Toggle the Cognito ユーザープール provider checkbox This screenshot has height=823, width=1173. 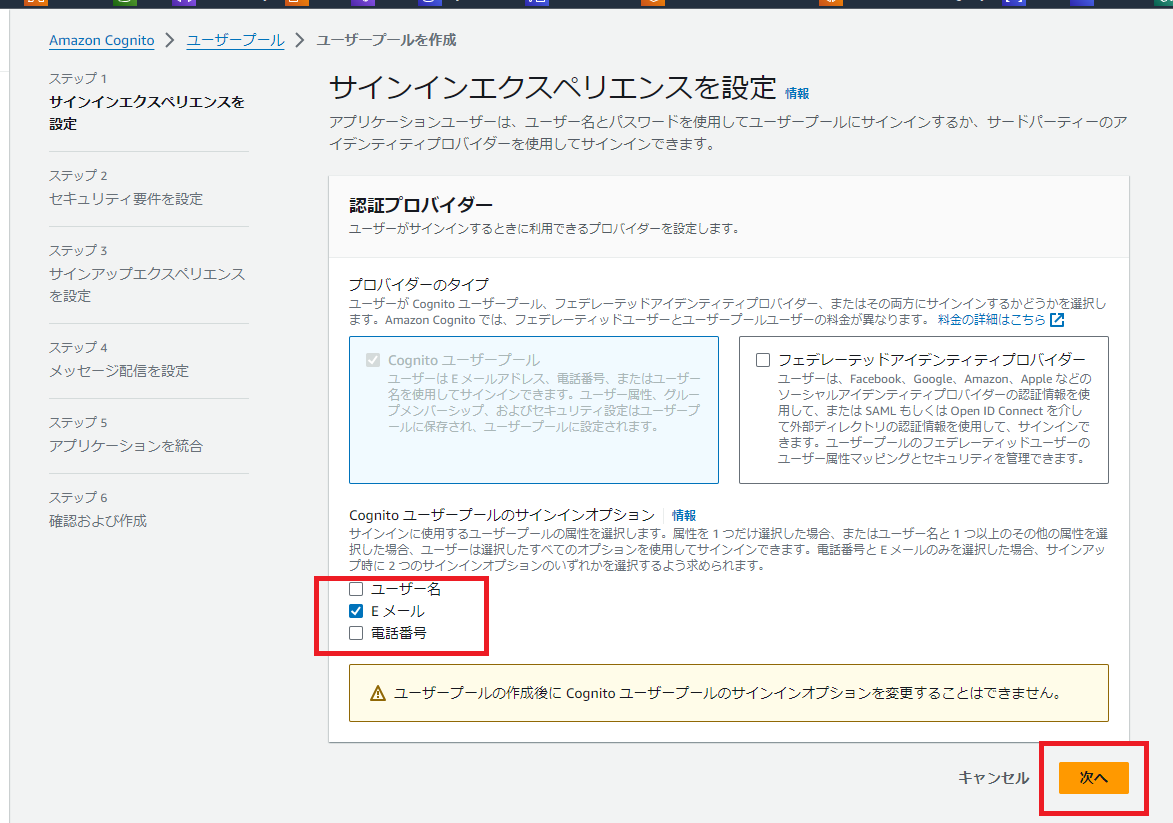click(x=373, y=360)
